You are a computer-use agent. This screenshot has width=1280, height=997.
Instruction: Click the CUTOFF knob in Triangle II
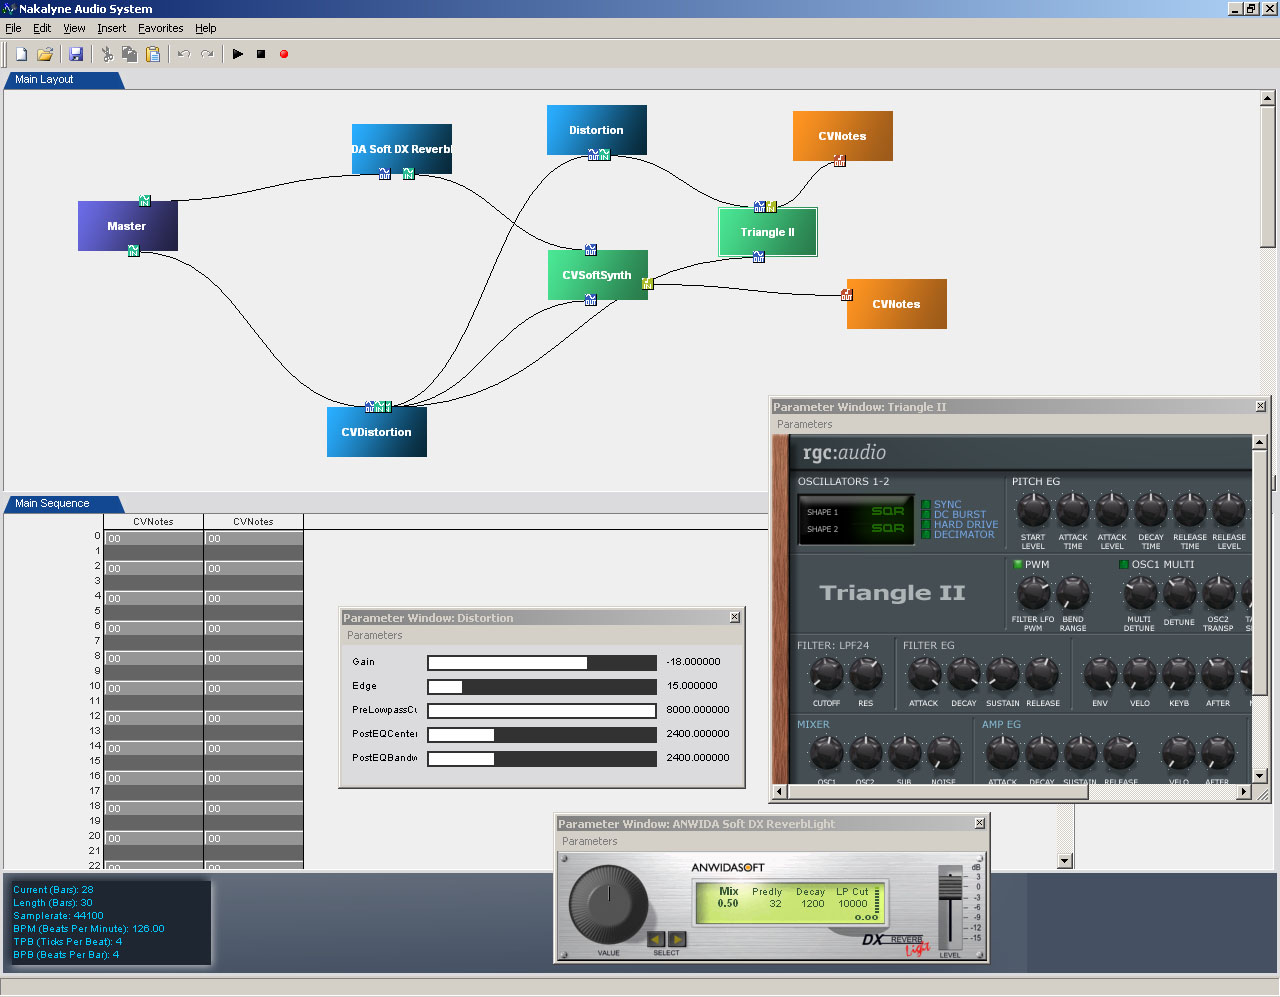coord(826,675)
